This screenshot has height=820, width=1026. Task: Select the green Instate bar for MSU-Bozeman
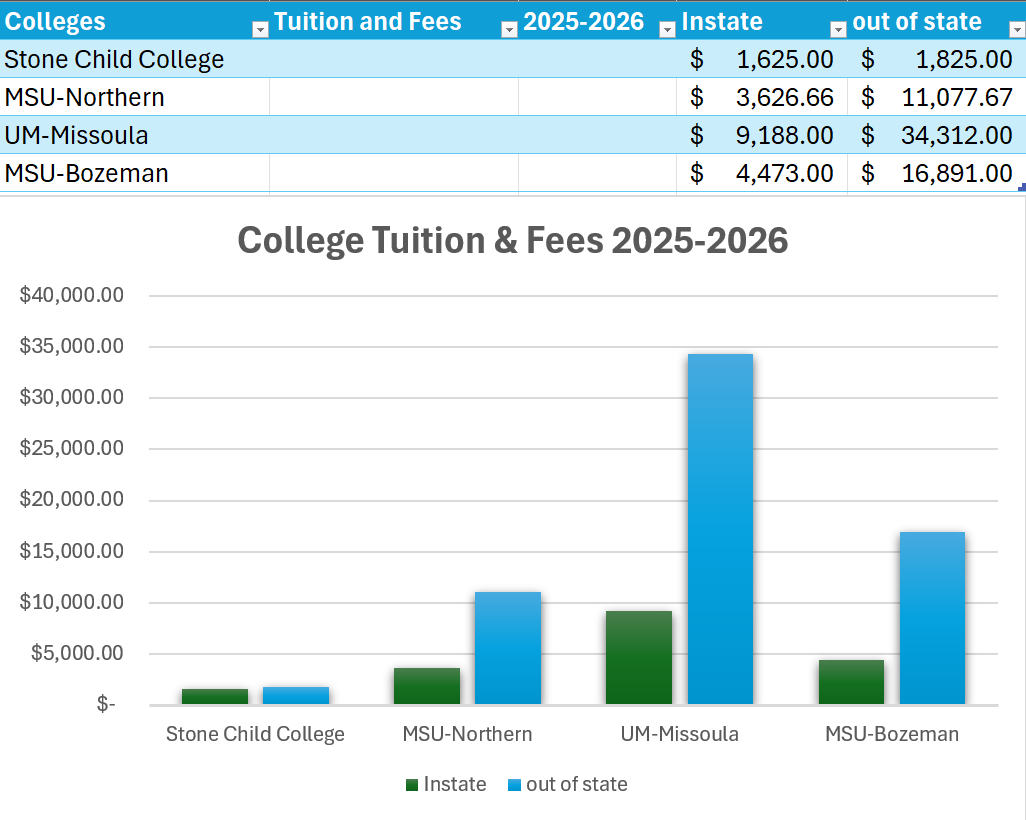851,682
